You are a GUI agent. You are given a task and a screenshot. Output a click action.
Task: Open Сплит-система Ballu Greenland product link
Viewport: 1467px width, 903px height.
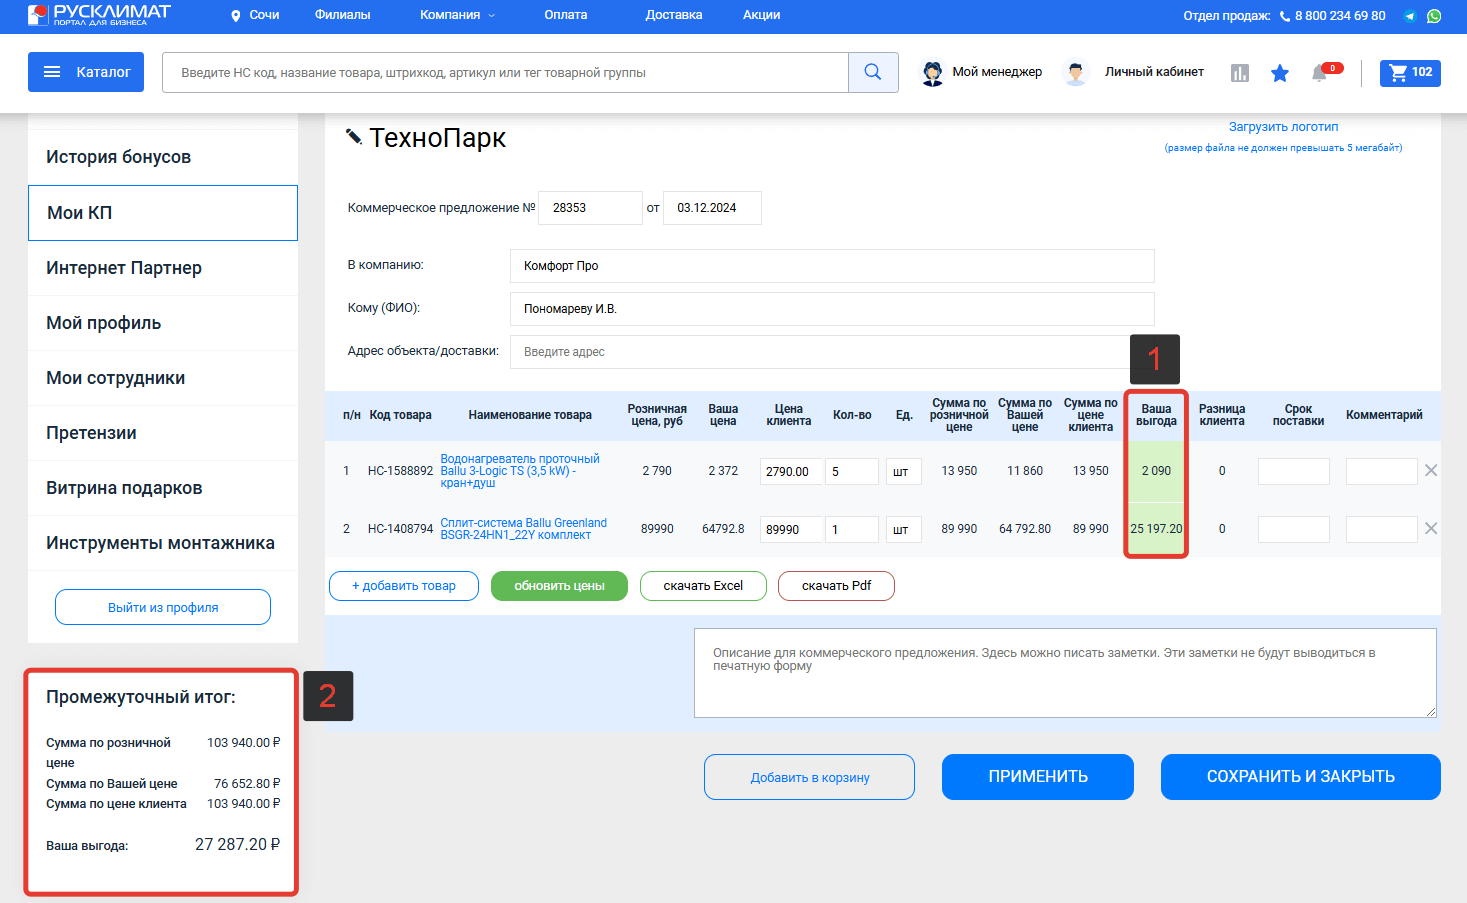click(524, 529)
